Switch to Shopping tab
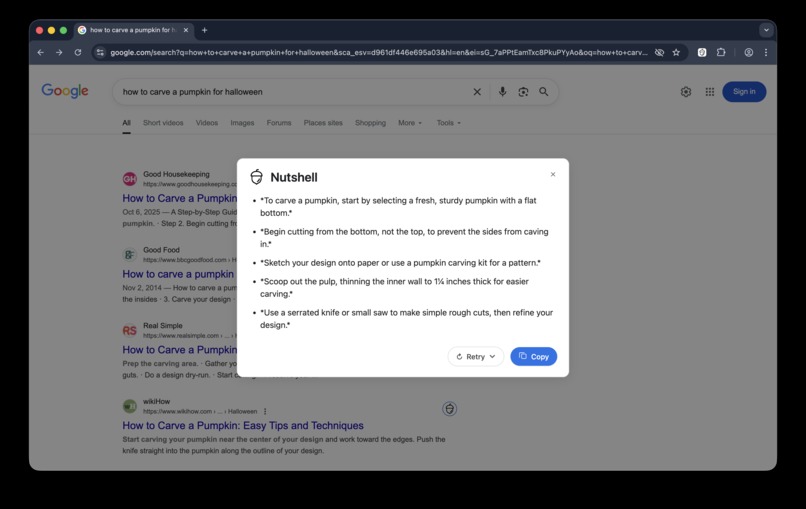The width and height of the screenshot is (806, 509). tap(370, 123)
